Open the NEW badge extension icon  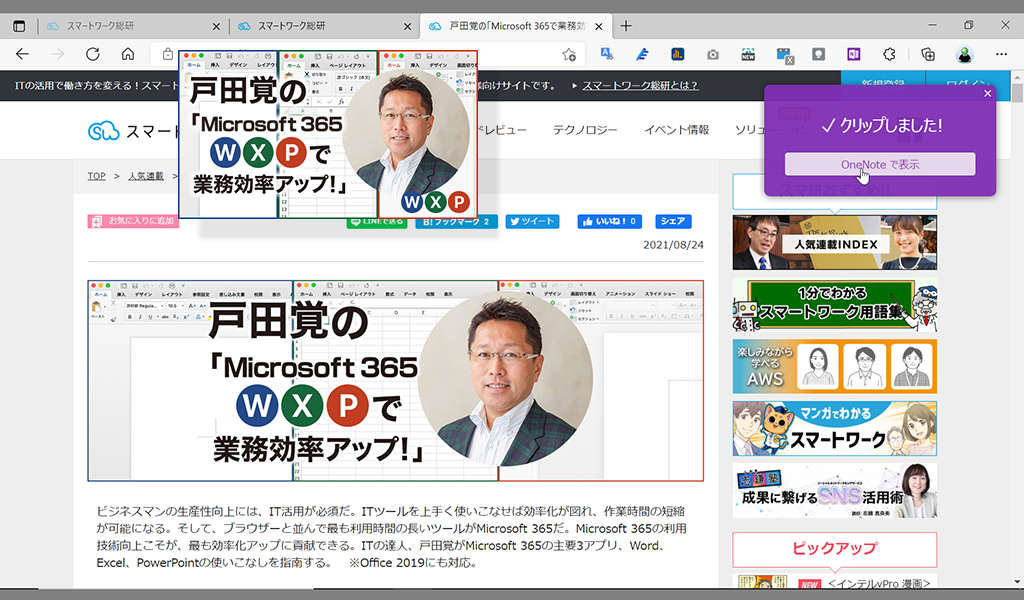748,54
